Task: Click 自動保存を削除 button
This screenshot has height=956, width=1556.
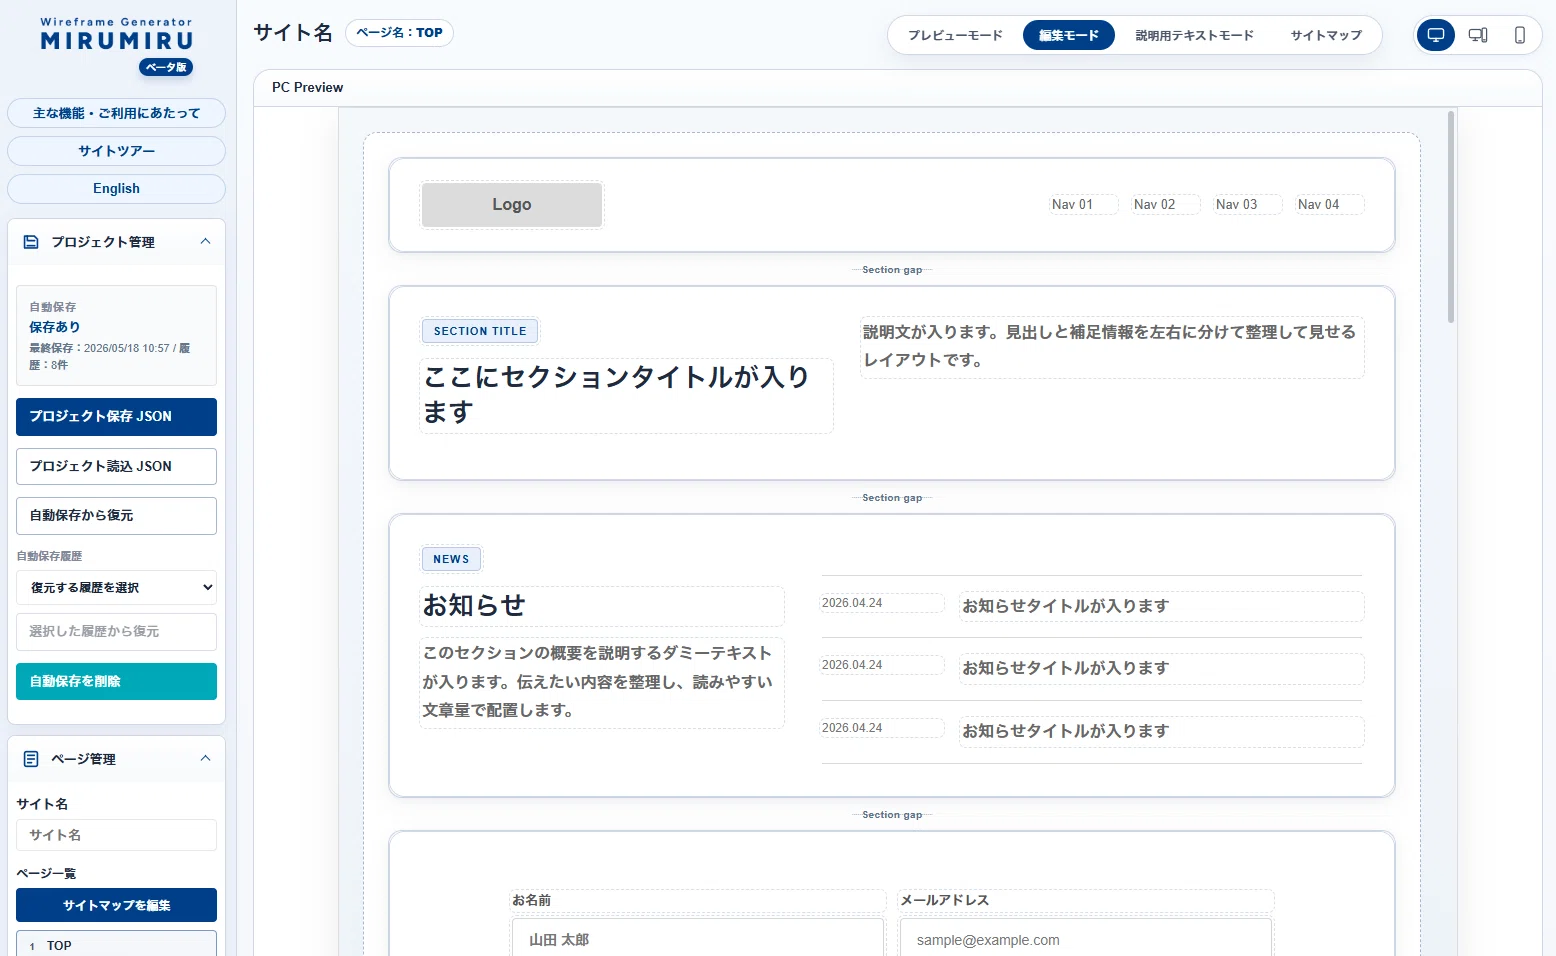Action: click(116, 681)
